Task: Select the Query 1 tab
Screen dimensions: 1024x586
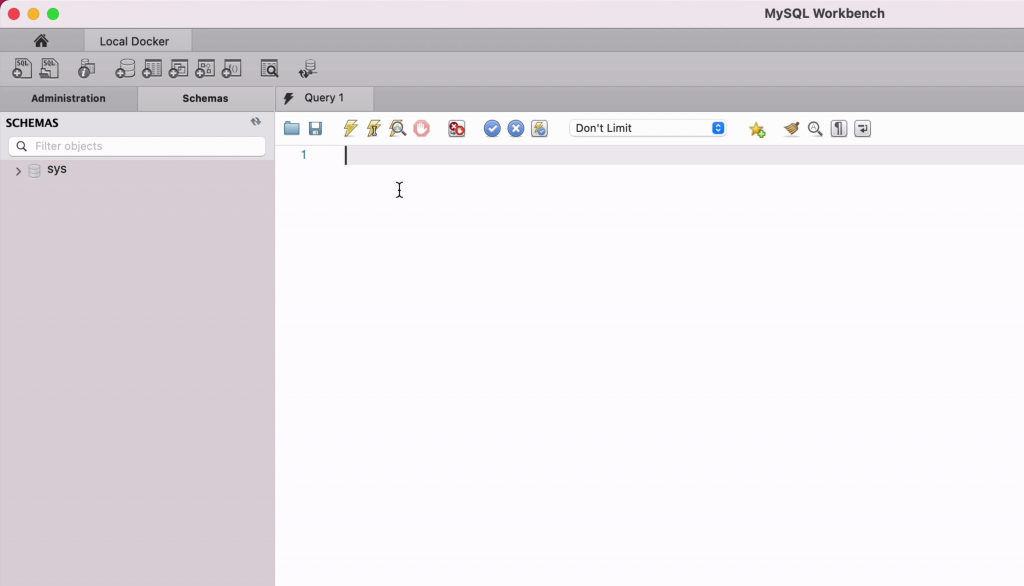Action: (324, 98)
